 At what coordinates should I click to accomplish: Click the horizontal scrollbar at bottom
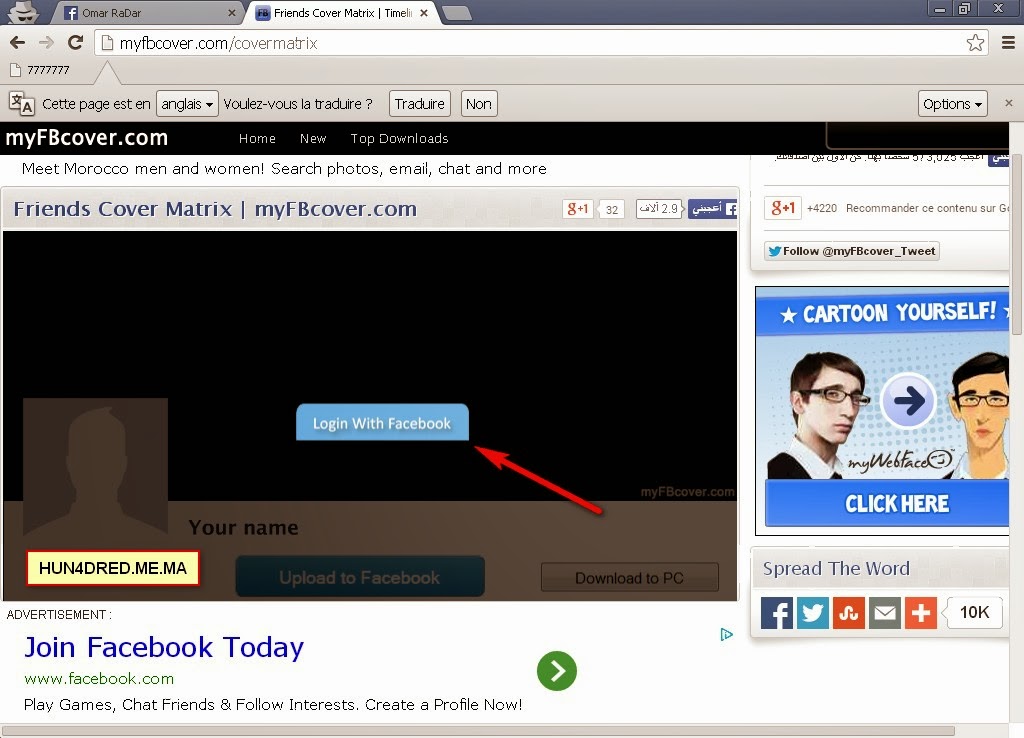pyautogui.click(x=478, y=731)
